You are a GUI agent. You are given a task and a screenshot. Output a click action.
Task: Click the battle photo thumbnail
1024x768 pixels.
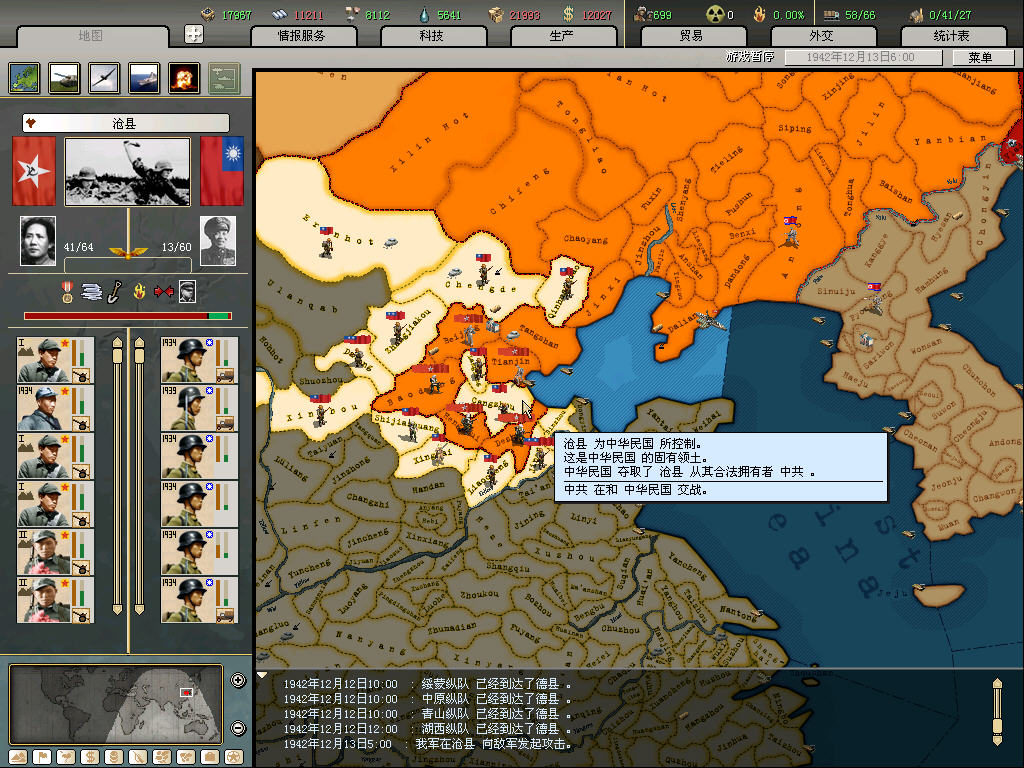(128, 171)
